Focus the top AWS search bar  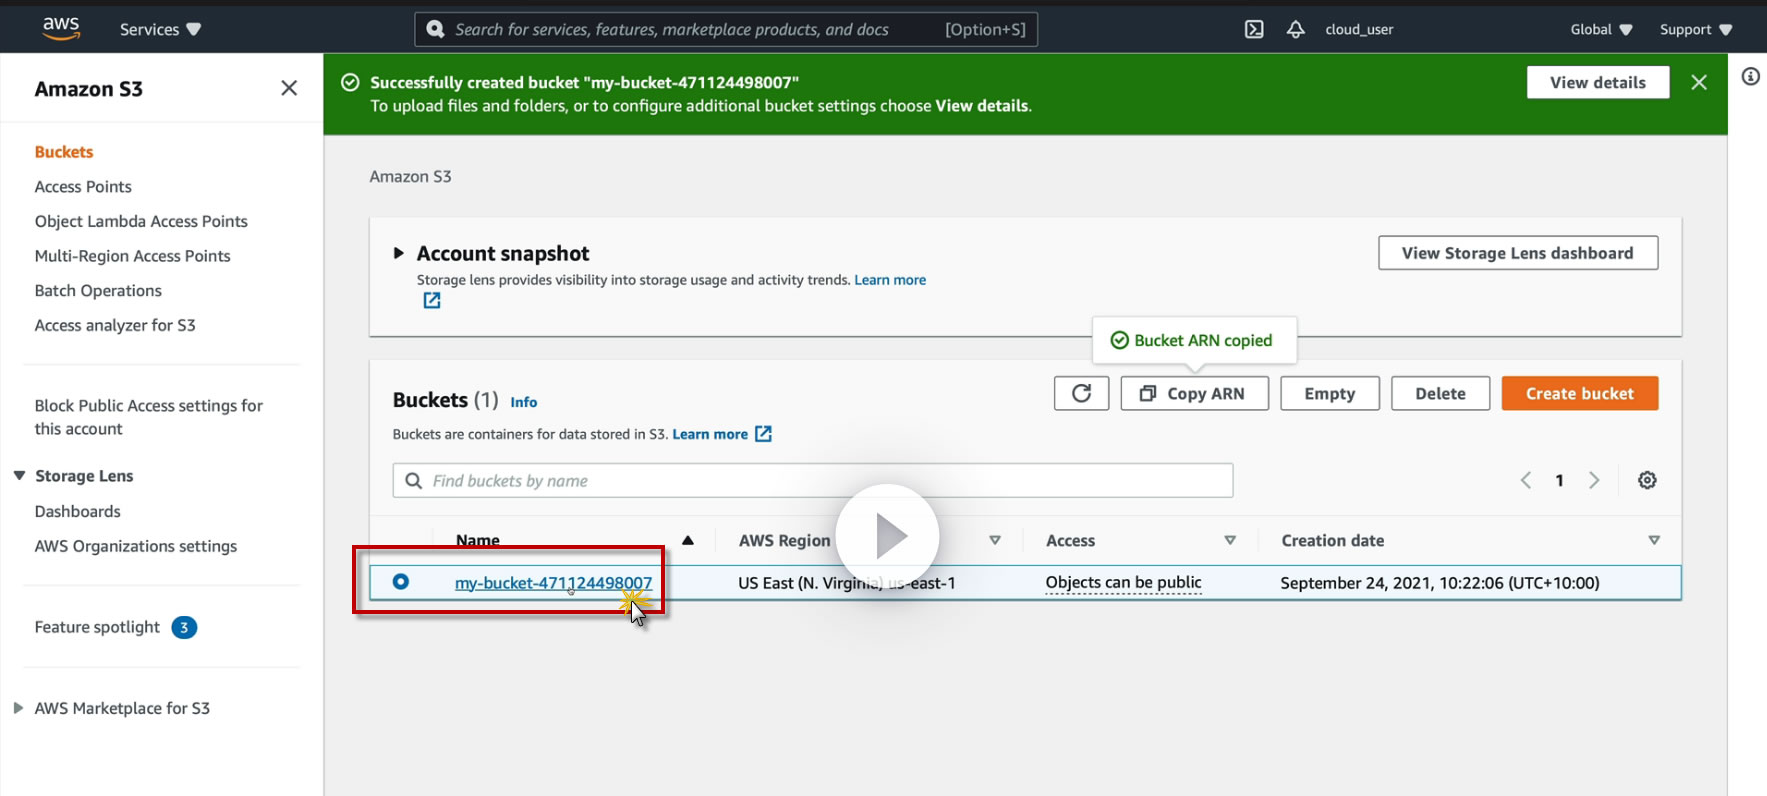click(x=726, y=29)
